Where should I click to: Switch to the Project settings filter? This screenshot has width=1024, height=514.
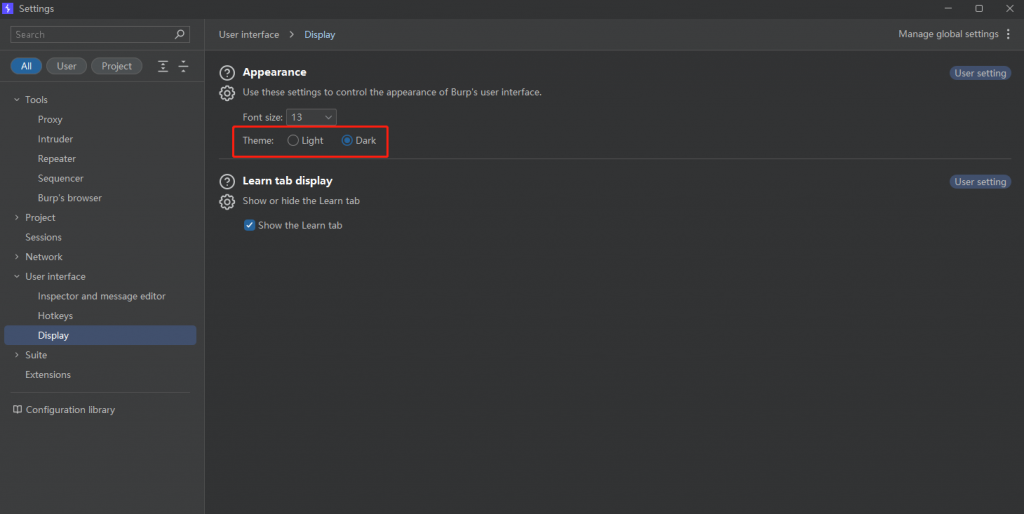[116, 66]
